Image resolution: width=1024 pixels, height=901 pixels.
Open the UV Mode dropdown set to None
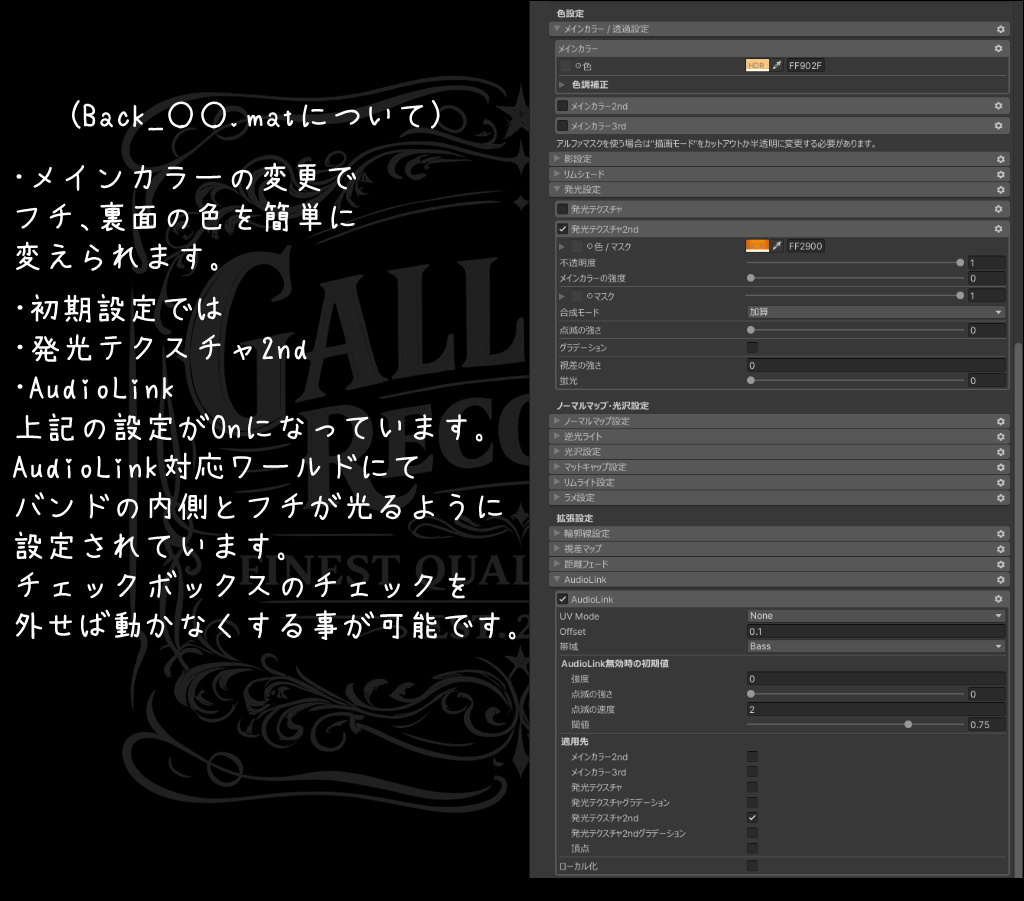[876, 615]
